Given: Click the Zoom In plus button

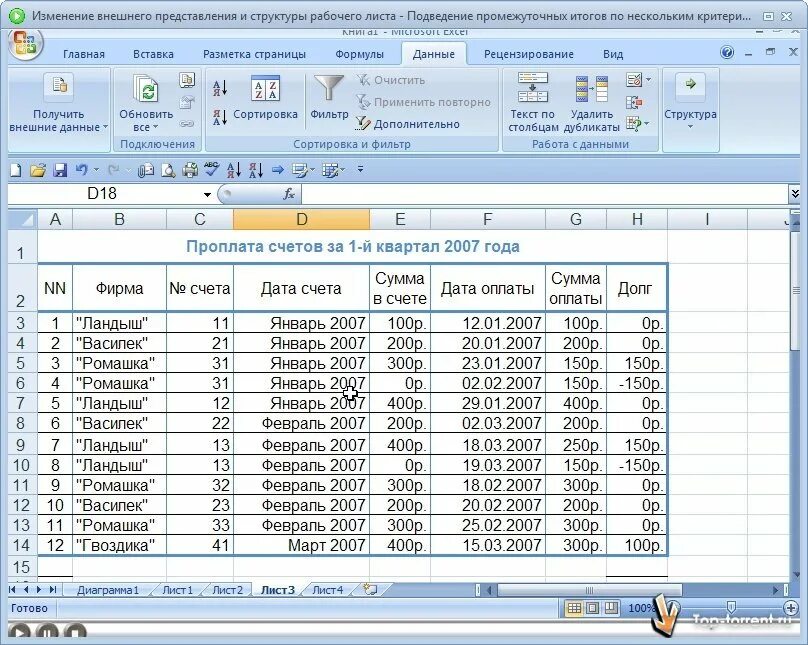Looking at the screenshot, I should (x=791, y=608).
